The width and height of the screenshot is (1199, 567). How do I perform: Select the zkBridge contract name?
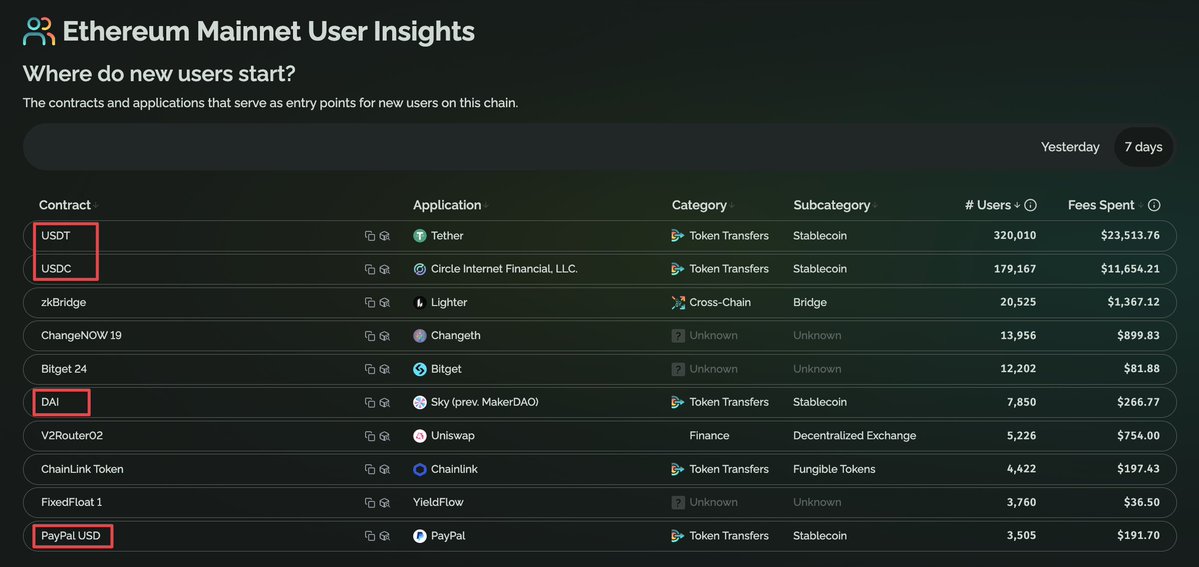pos(63,302)
